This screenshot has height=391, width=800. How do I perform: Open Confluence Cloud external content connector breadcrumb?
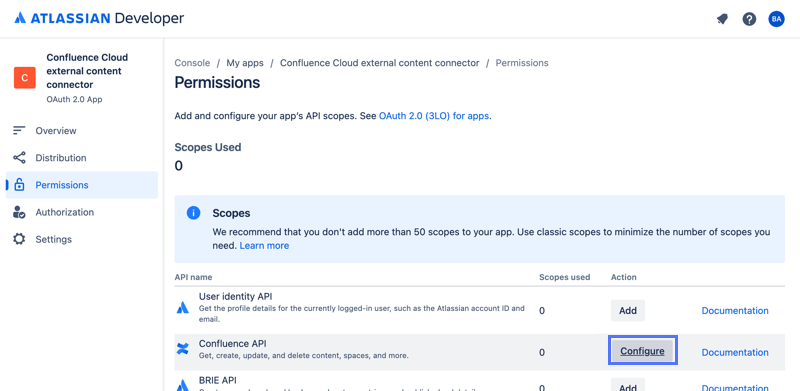point(380,63)
